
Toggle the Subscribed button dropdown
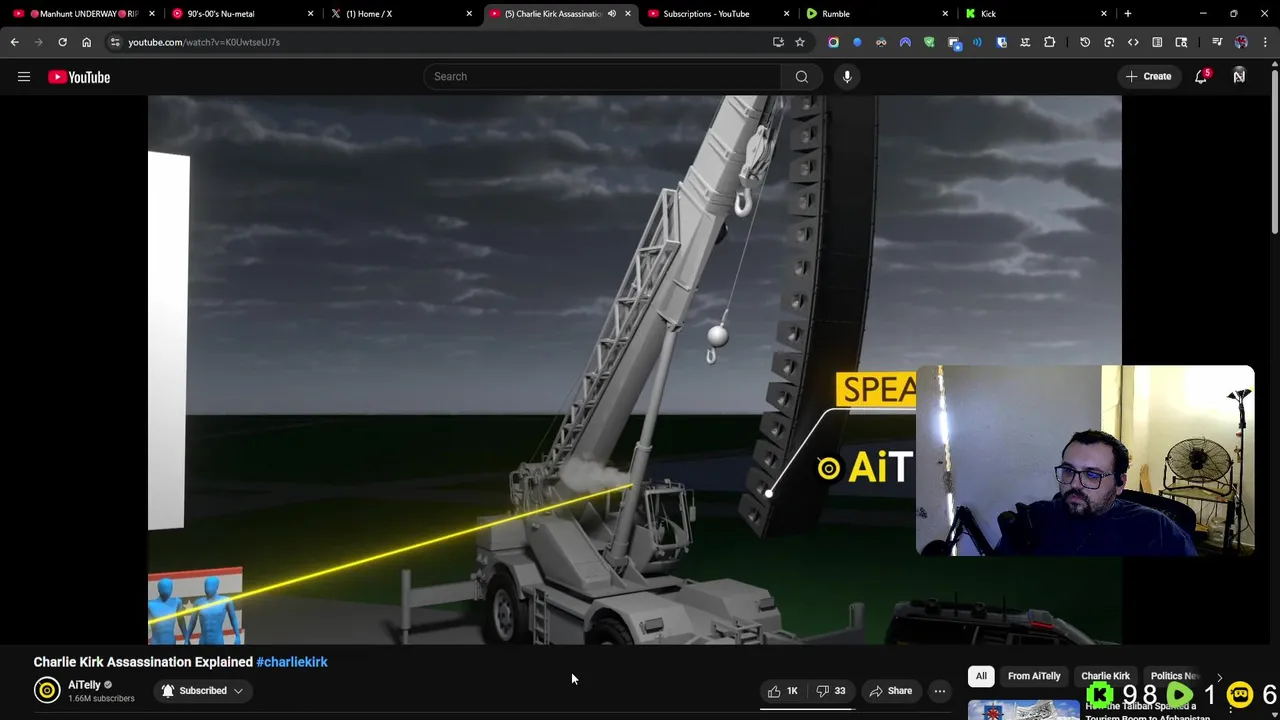(202, 691)
